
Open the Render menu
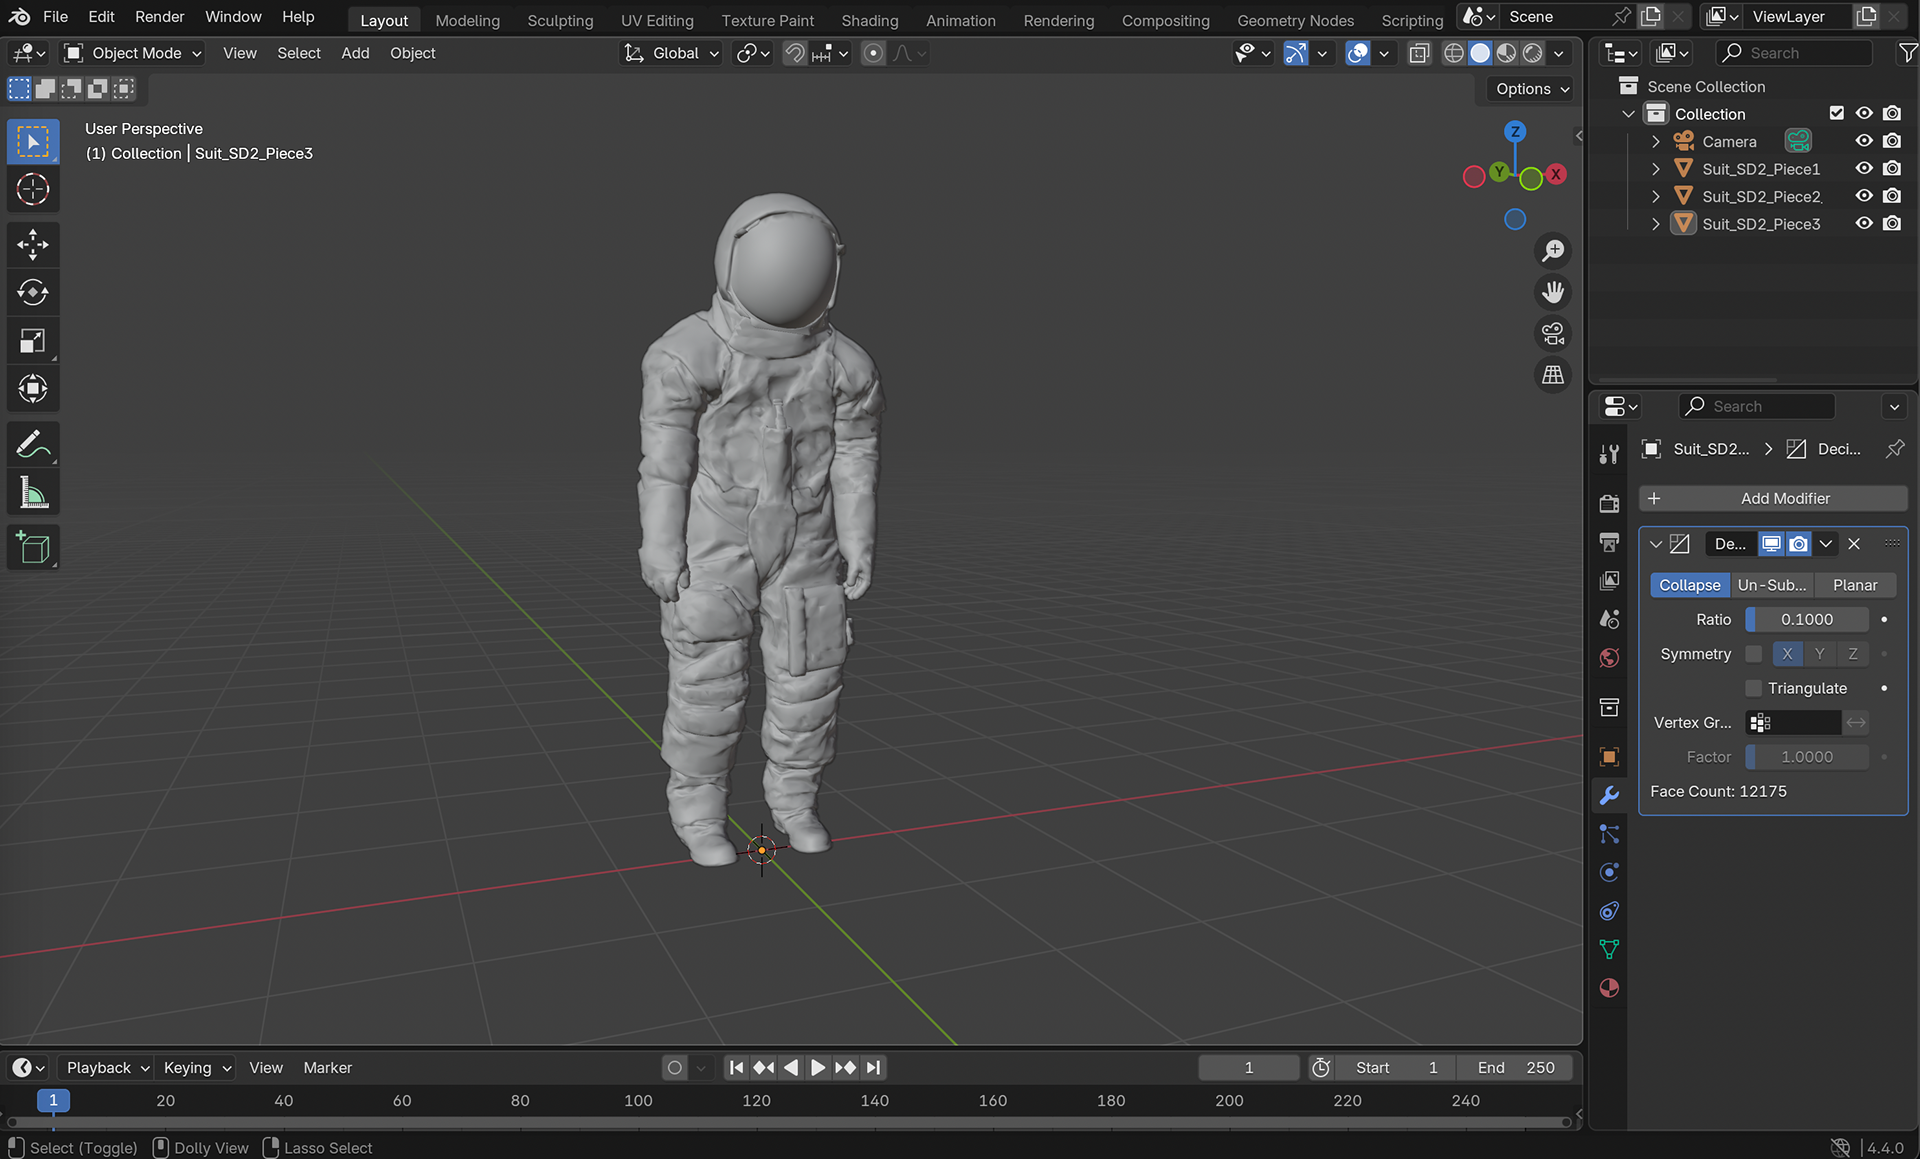(159, 17)
